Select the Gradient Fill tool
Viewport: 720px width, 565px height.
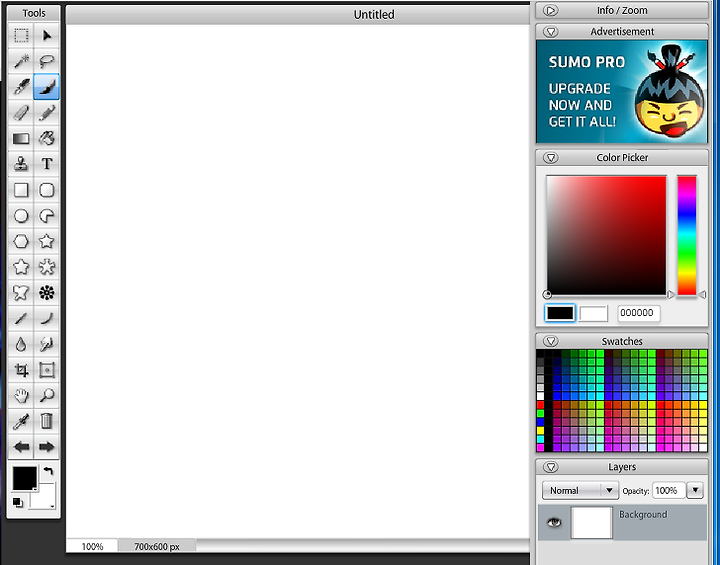click(21, 138)
